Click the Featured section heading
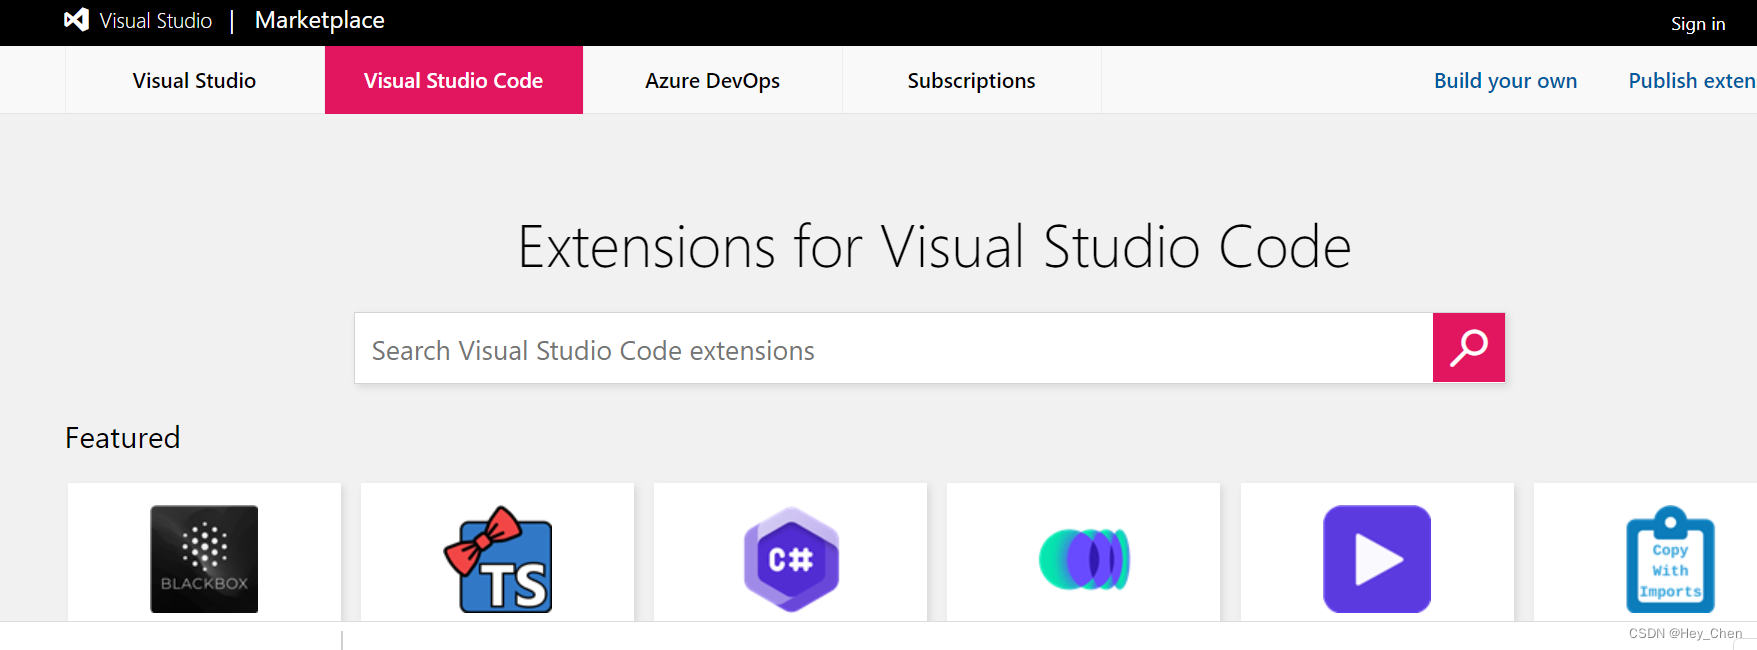 click(123, 438)
